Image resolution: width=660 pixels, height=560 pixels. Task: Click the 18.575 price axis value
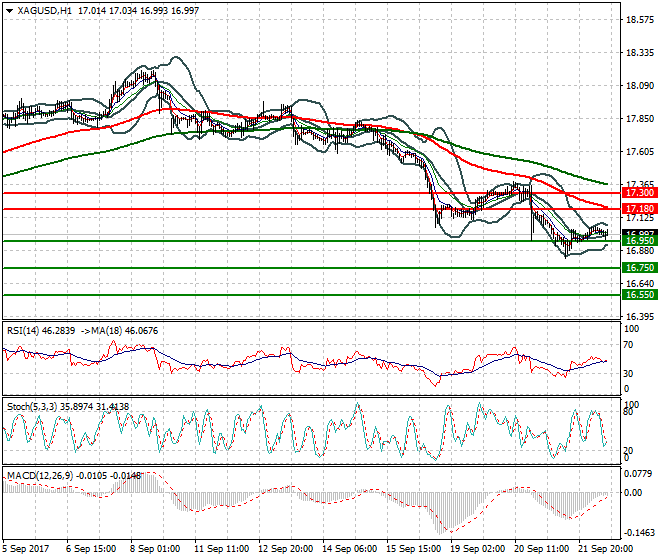640,19
